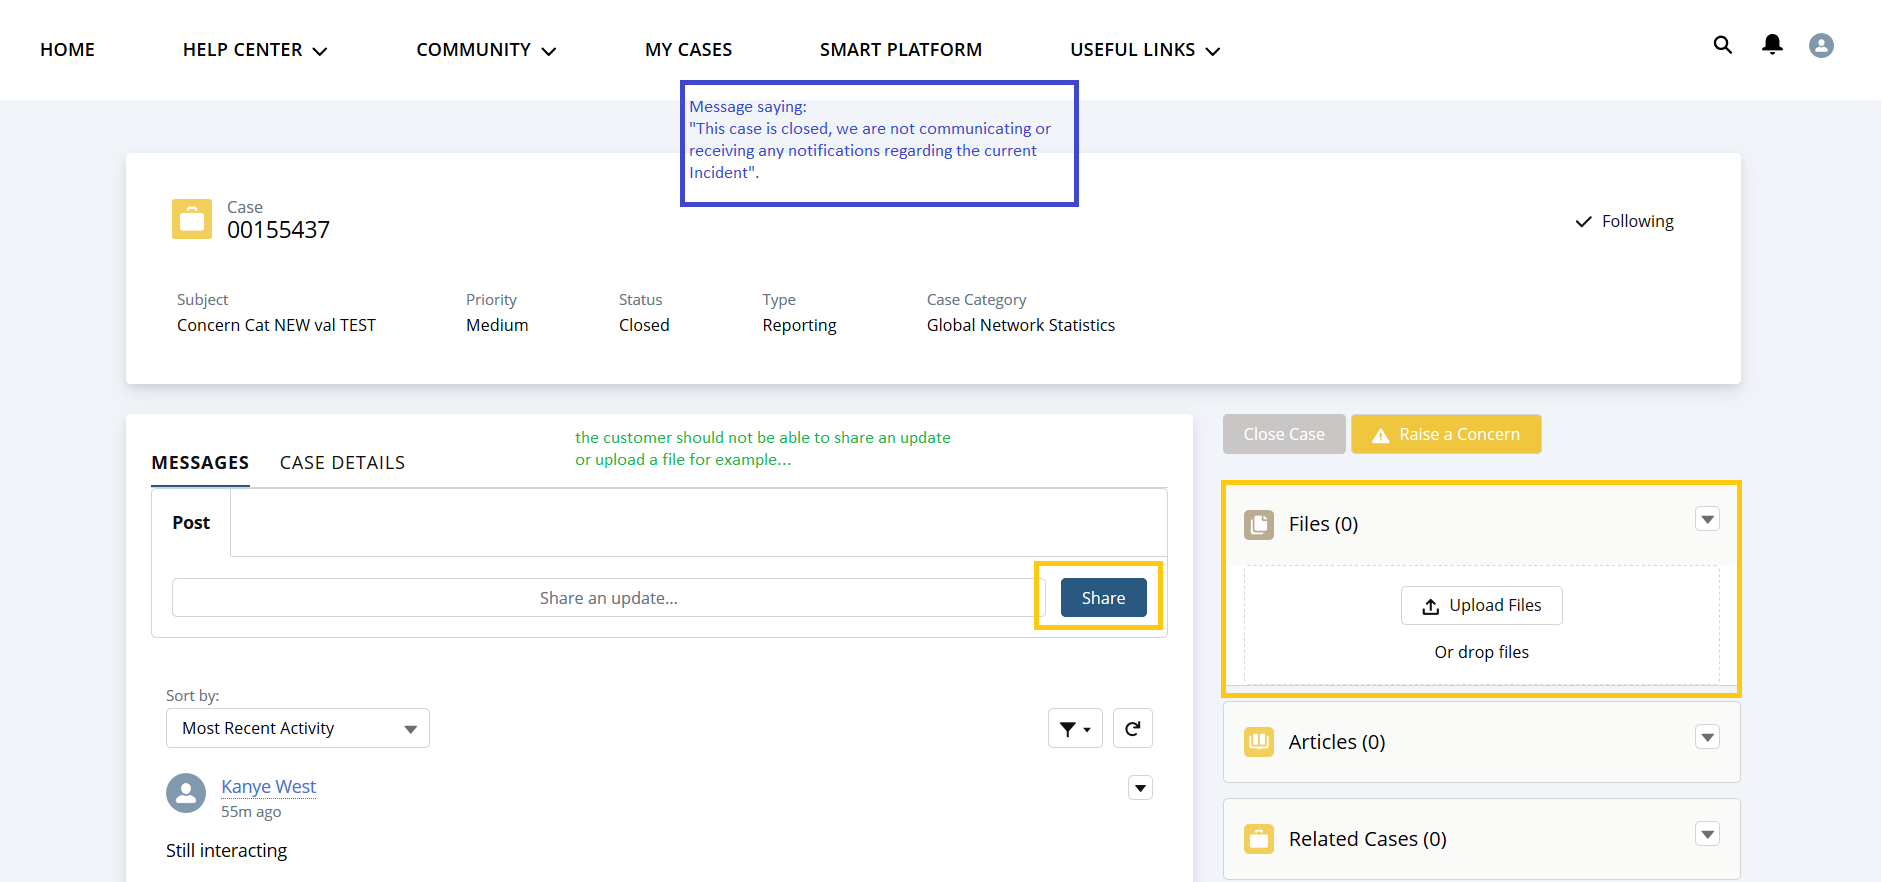Screen dimensions: 1882x882
Task: Toggle the Following button
Action: click(x=1625, y=222)
